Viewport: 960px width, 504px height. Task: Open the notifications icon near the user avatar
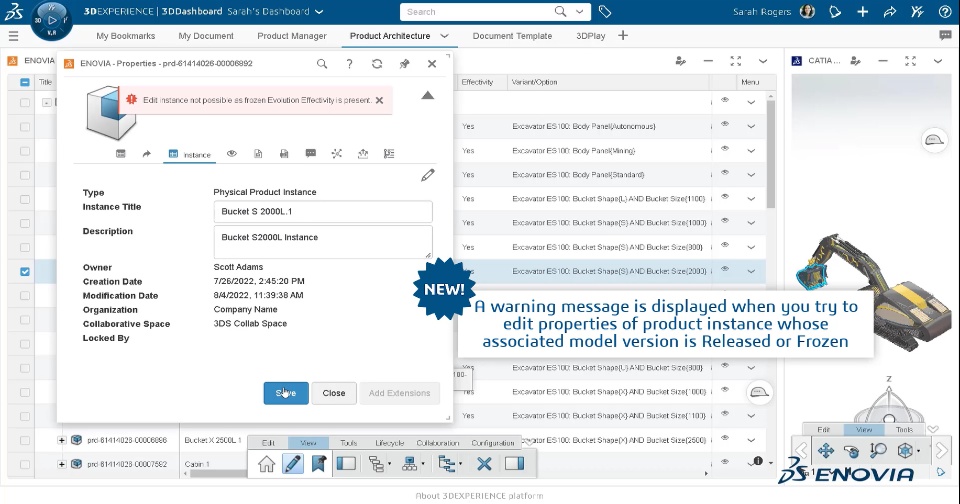tap(835, 12)
